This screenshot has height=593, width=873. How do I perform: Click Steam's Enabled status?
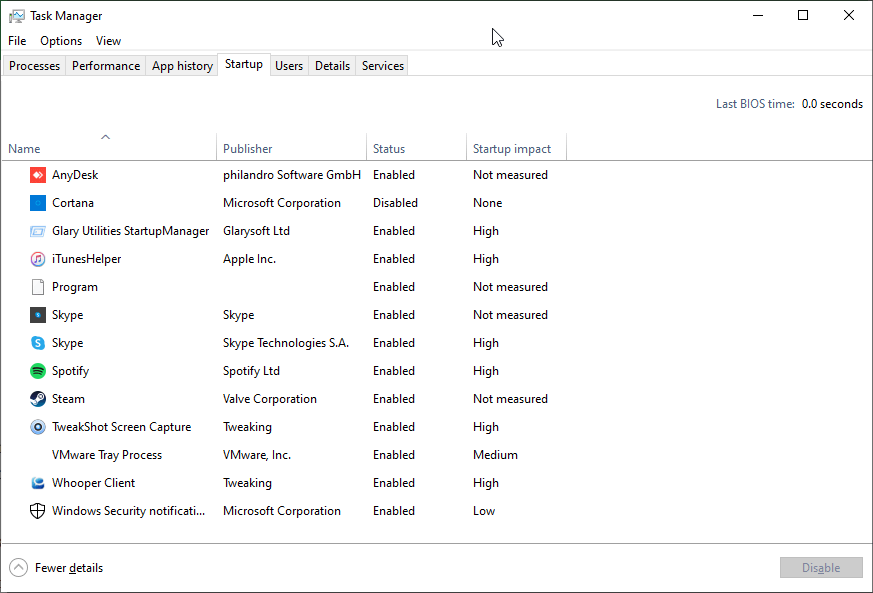(x=394, y=399)
